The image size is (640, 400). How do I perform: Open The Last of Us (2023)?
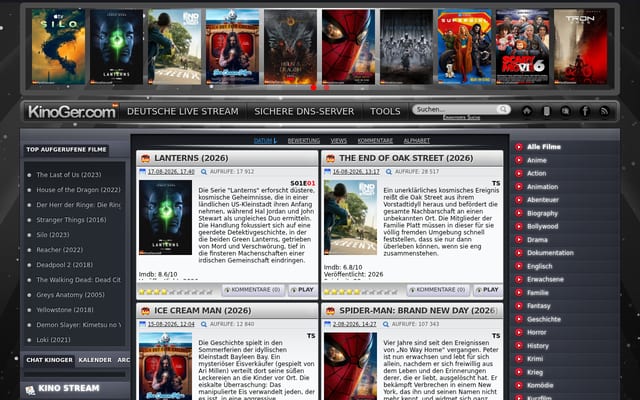point(69,175)
